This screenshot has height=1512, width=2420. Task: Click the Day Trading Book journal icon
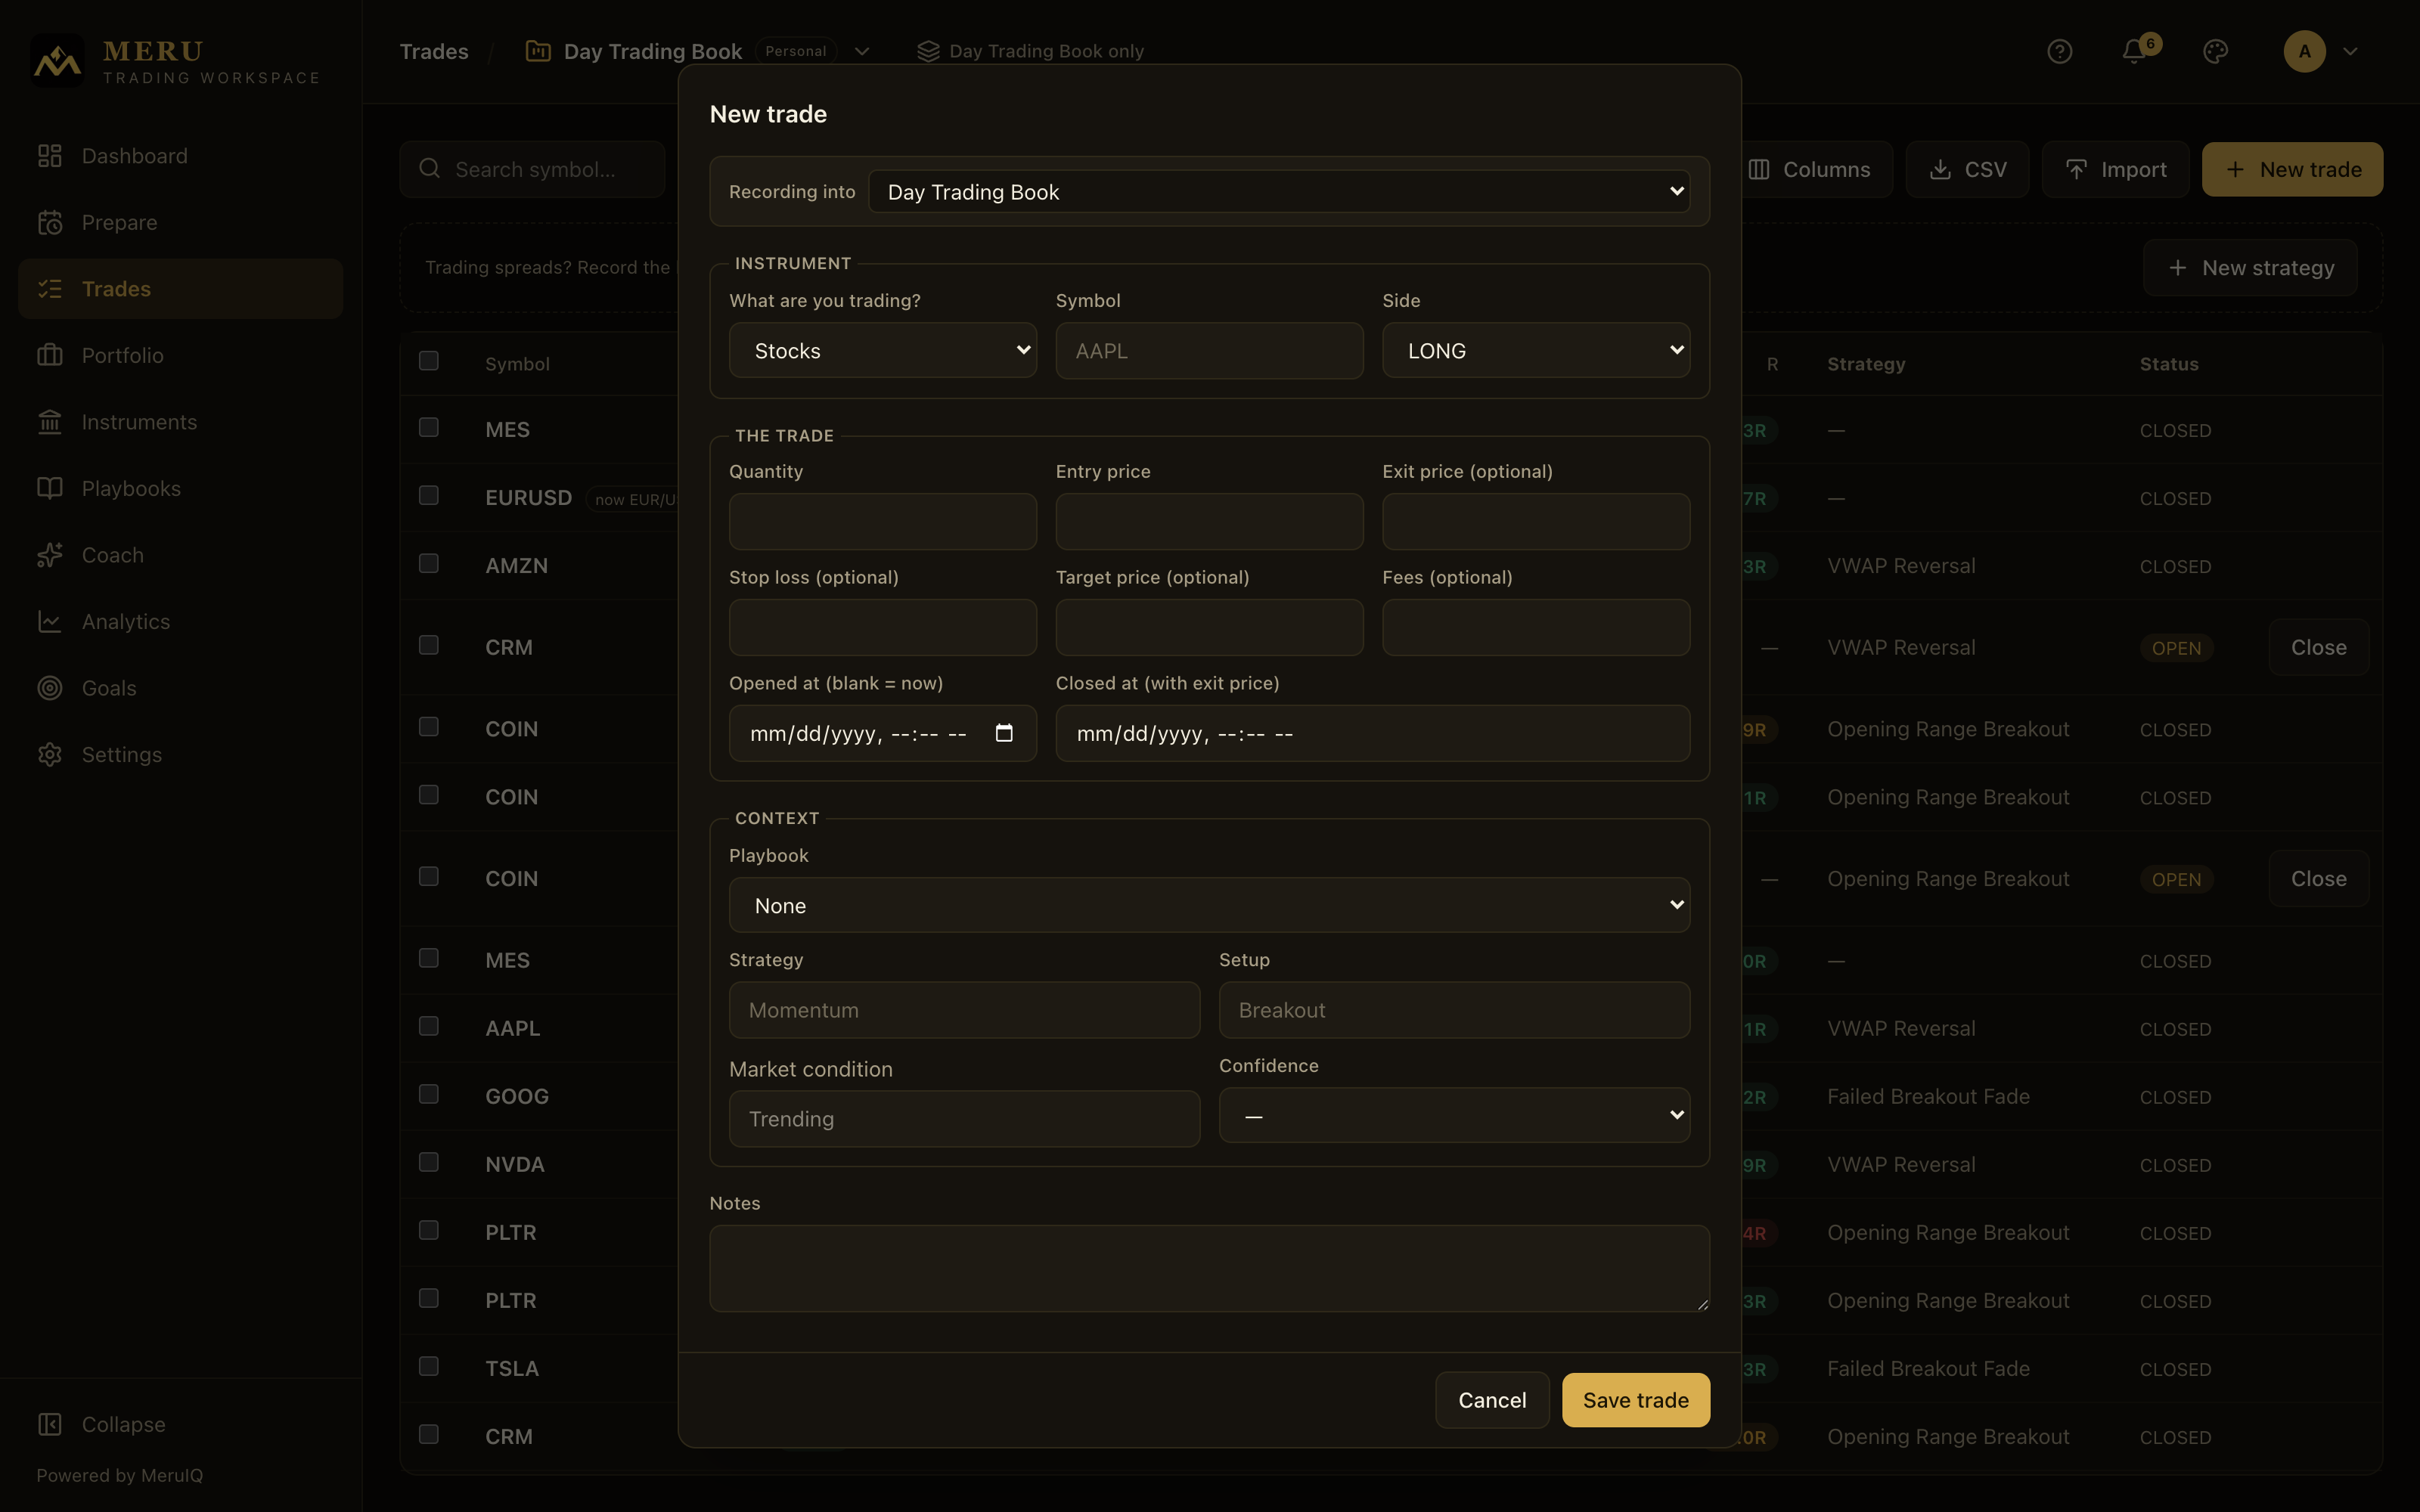pos(538,51)
